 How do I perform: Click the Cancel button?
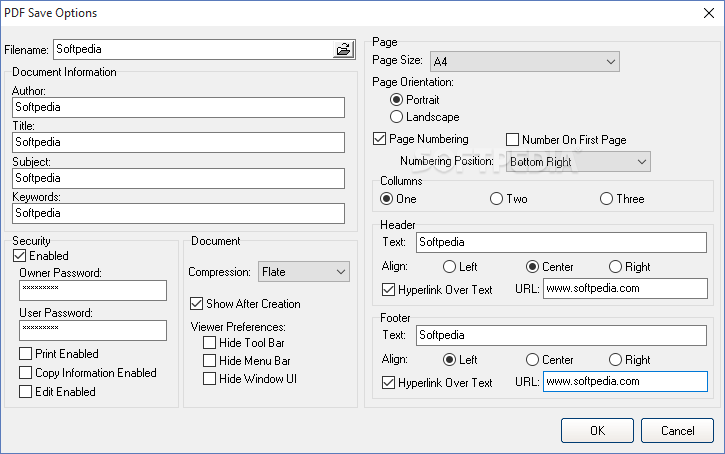point(677,431)
